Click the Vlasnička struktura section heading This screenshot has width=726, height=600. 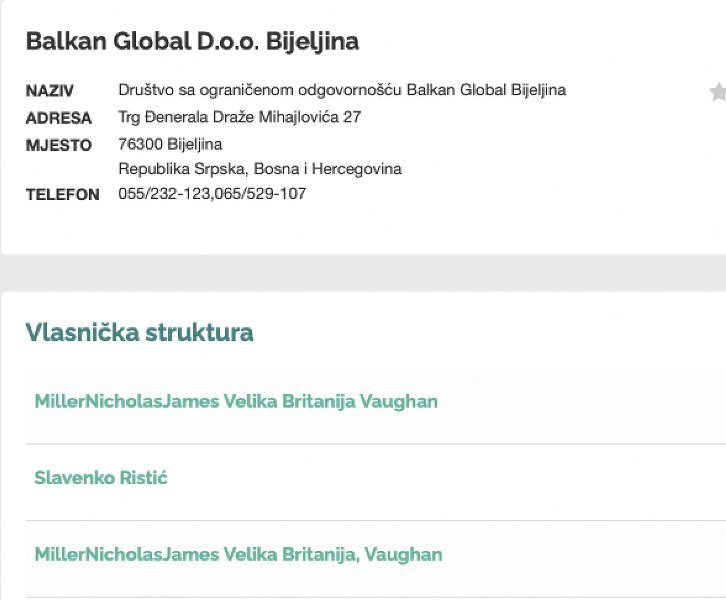(x=139, y=332)
